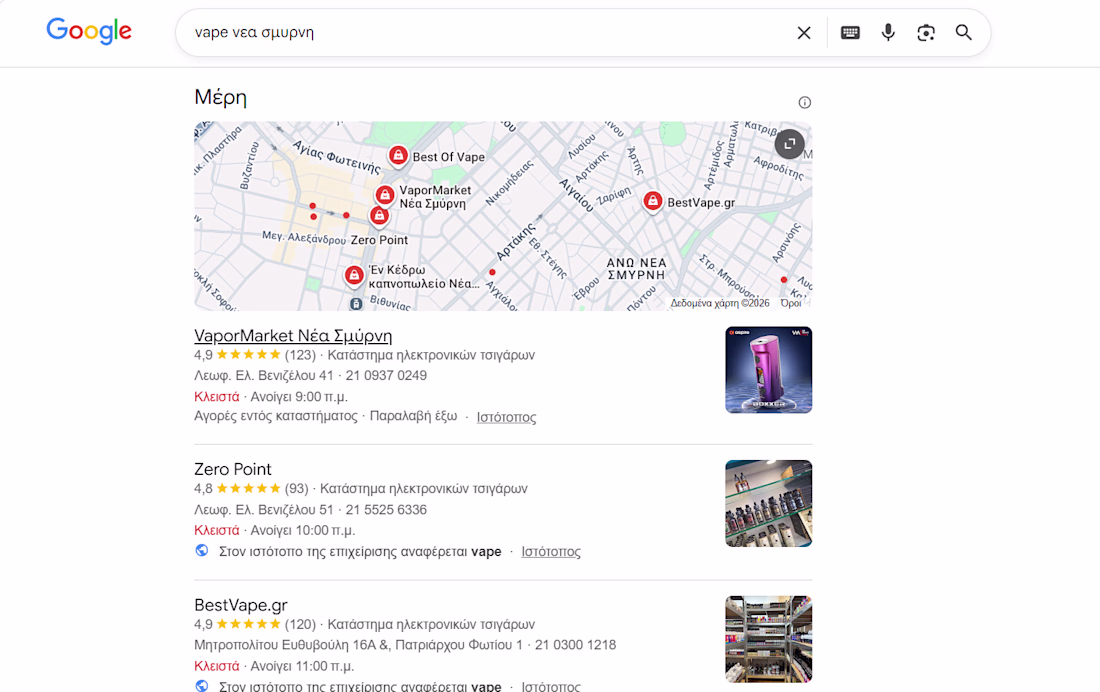Click the Δεδομένα χάρτη ©2026 attribution
The image size is (1100, 692).
click(x=720, y=303)
